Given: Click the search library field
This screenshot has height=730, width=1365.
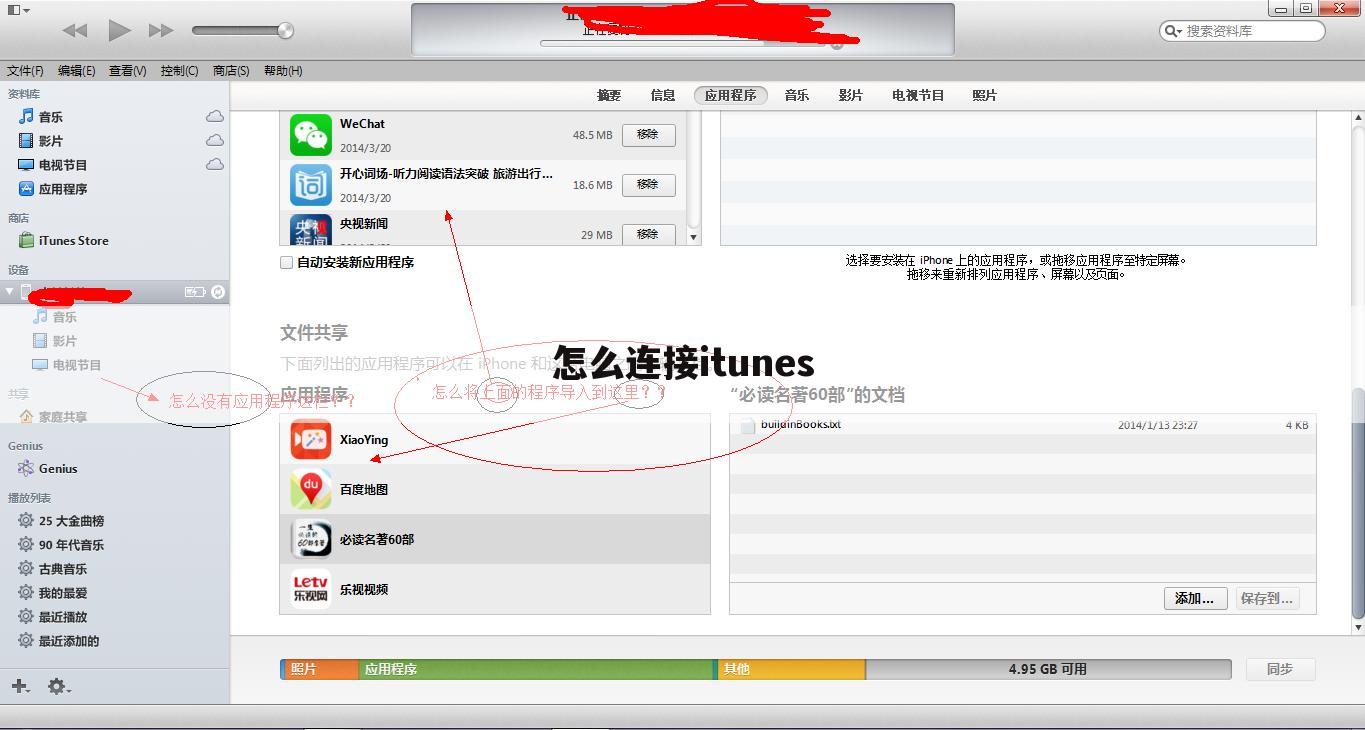Looking at the screenshot, I should [1242, 31].
